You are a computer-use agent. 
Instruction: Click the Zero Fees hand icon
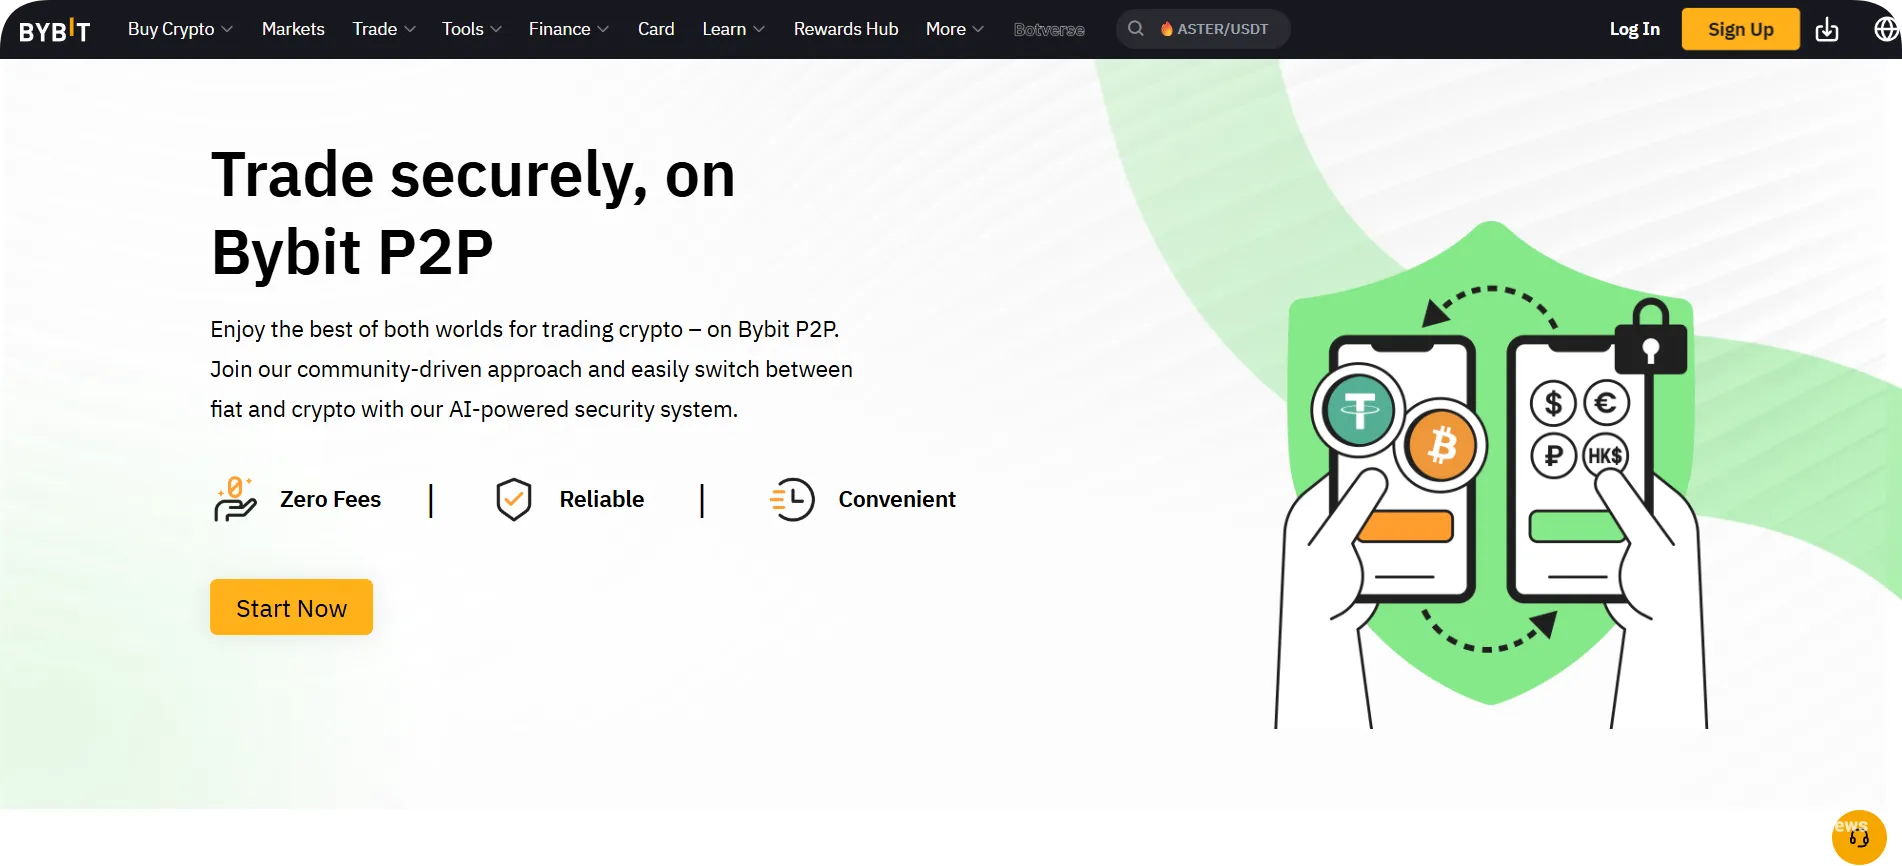[x=235, y=499]
